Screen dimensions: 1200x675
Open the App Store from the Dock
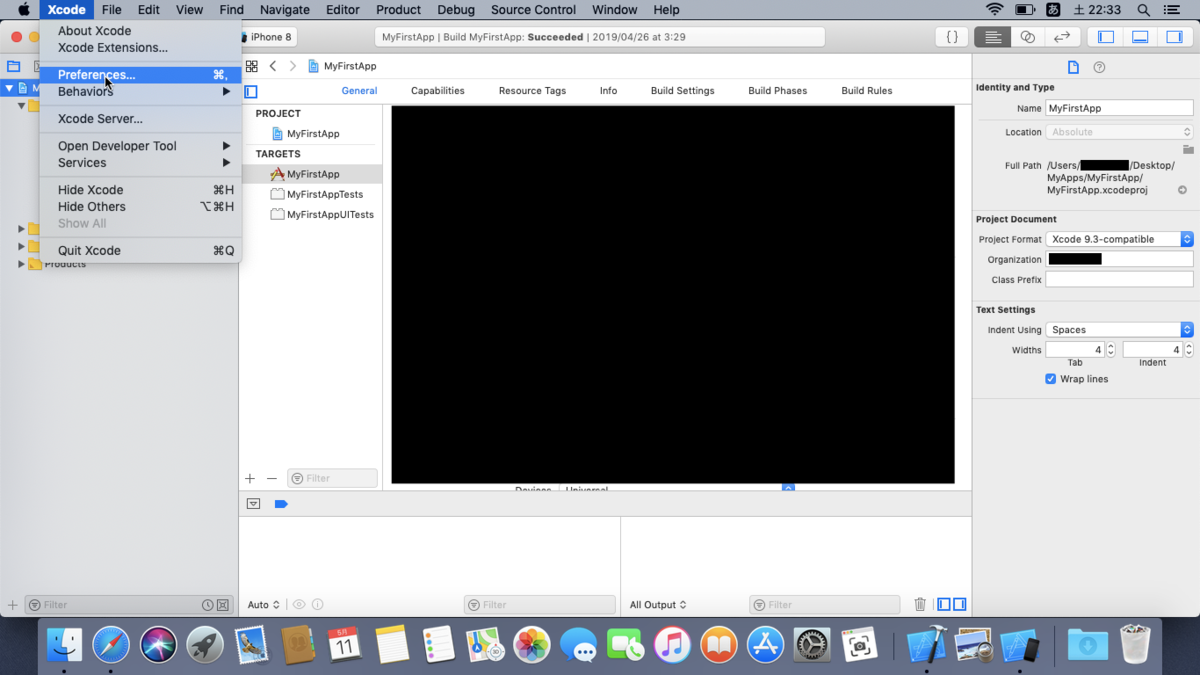765,645
